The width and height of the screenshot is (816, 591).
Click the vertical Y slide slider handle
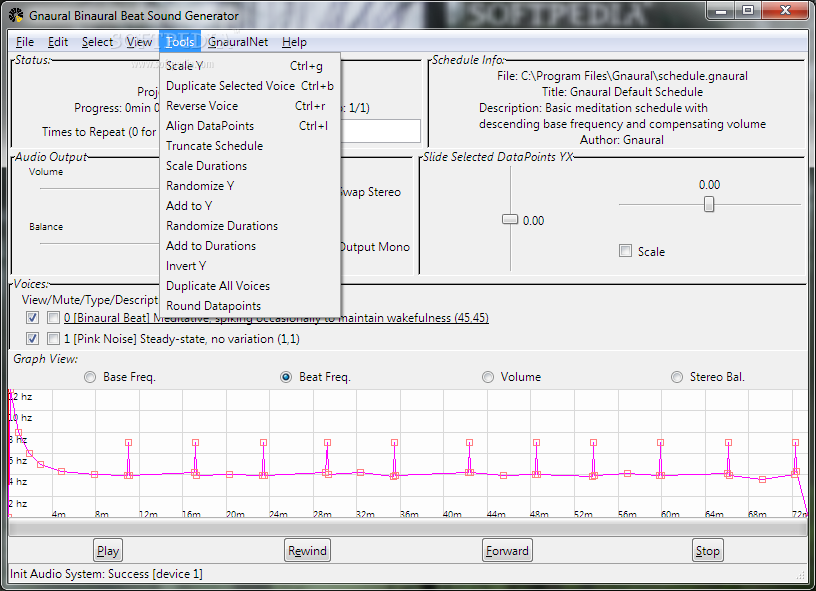[x=510, y=219]
